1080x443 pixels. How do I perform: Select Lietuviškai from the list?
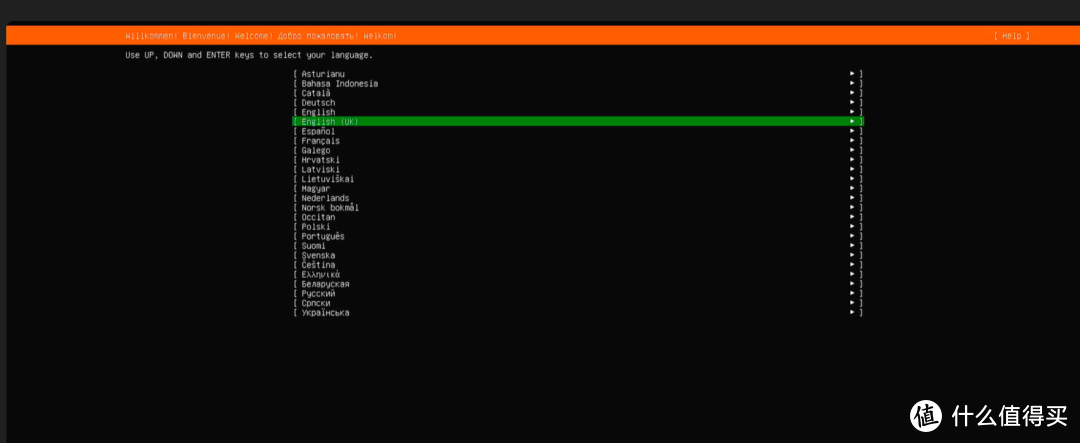(327, 179)
